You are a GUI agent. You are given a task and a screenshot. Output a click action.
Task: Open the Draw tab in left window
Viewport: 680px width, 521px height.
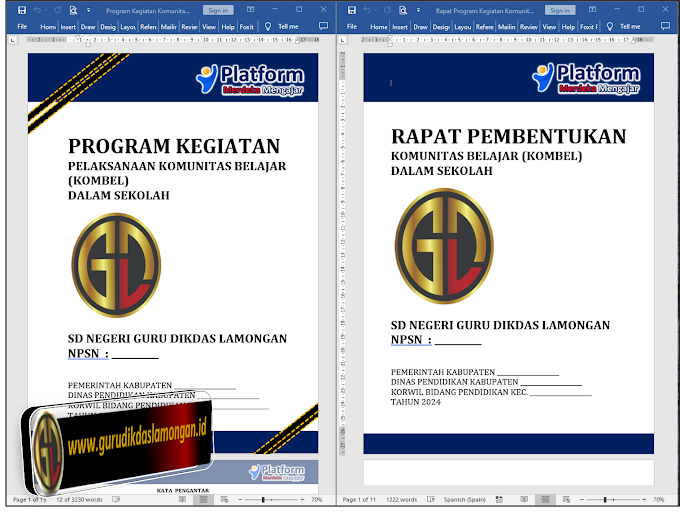88,27
